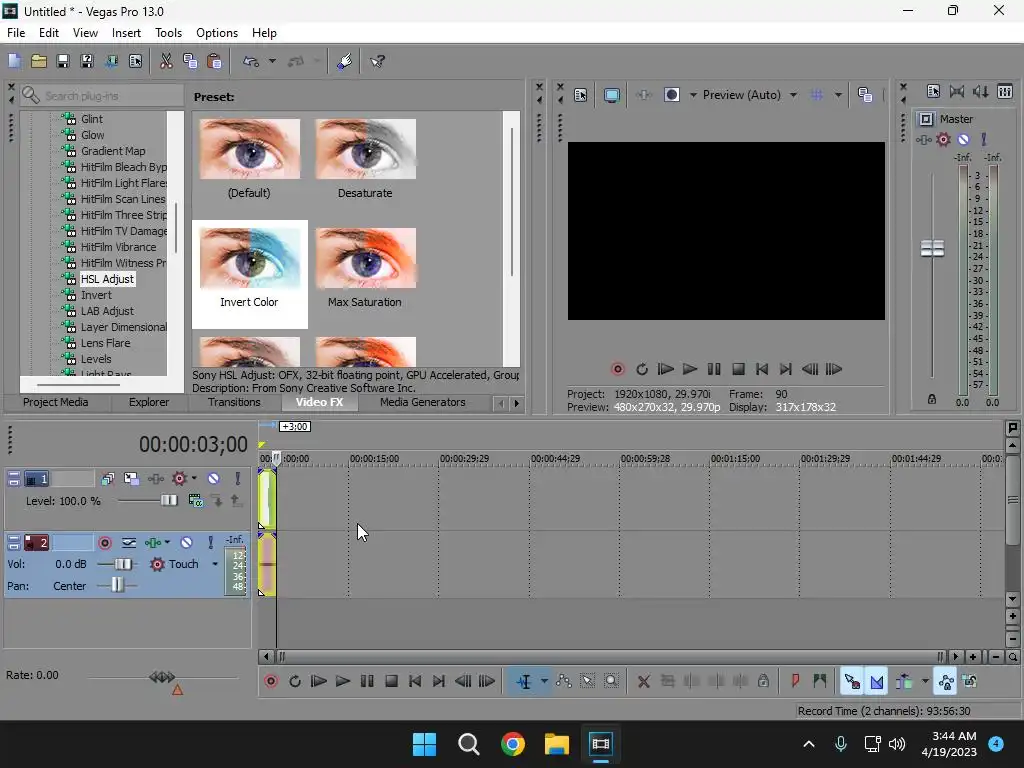Image resolution: width=1024 pixels, height=768 pixels.
Task: Open the preview Overlays dropdown arrow
Action: tap(838, 95)
